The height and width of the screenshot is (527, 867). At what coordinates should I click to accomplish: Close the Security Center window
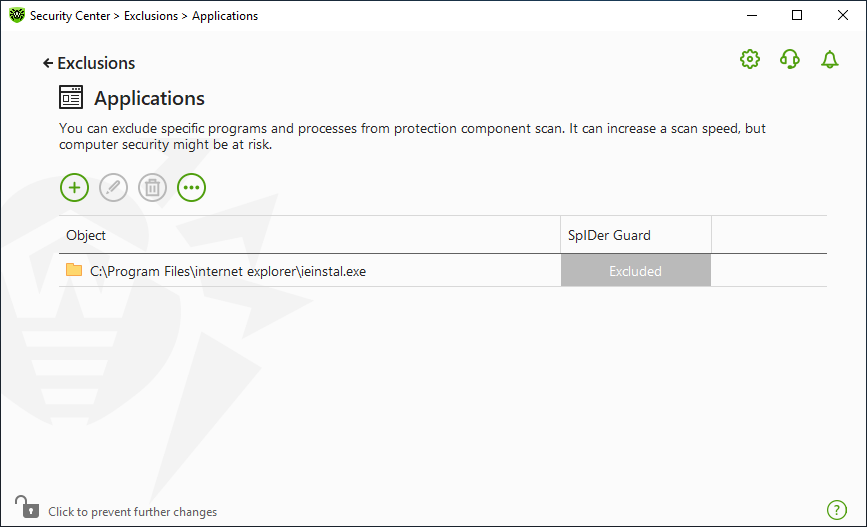pos(843,15)
